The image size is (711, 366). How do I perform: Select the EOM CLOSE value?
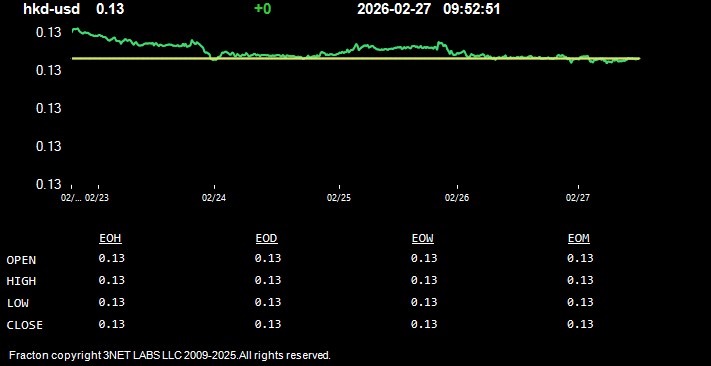pos(580,324)
